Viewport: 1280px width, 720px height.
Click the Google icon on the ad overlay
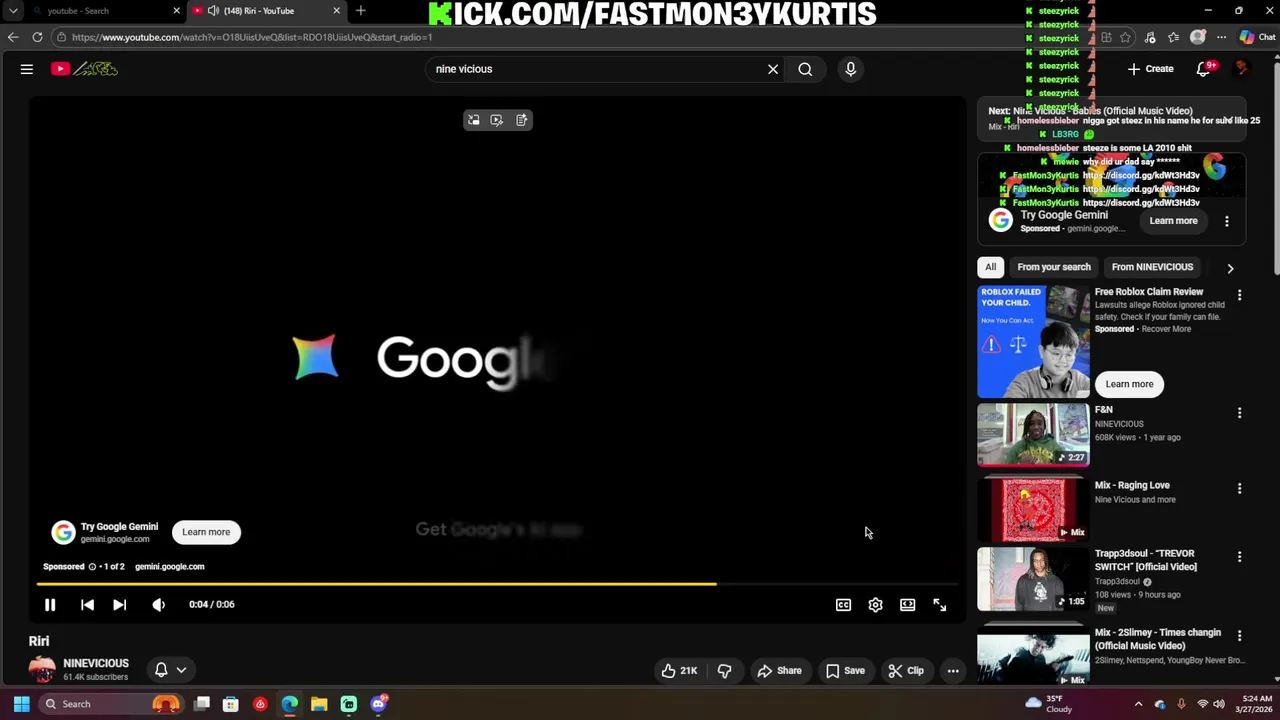point(63,532)
